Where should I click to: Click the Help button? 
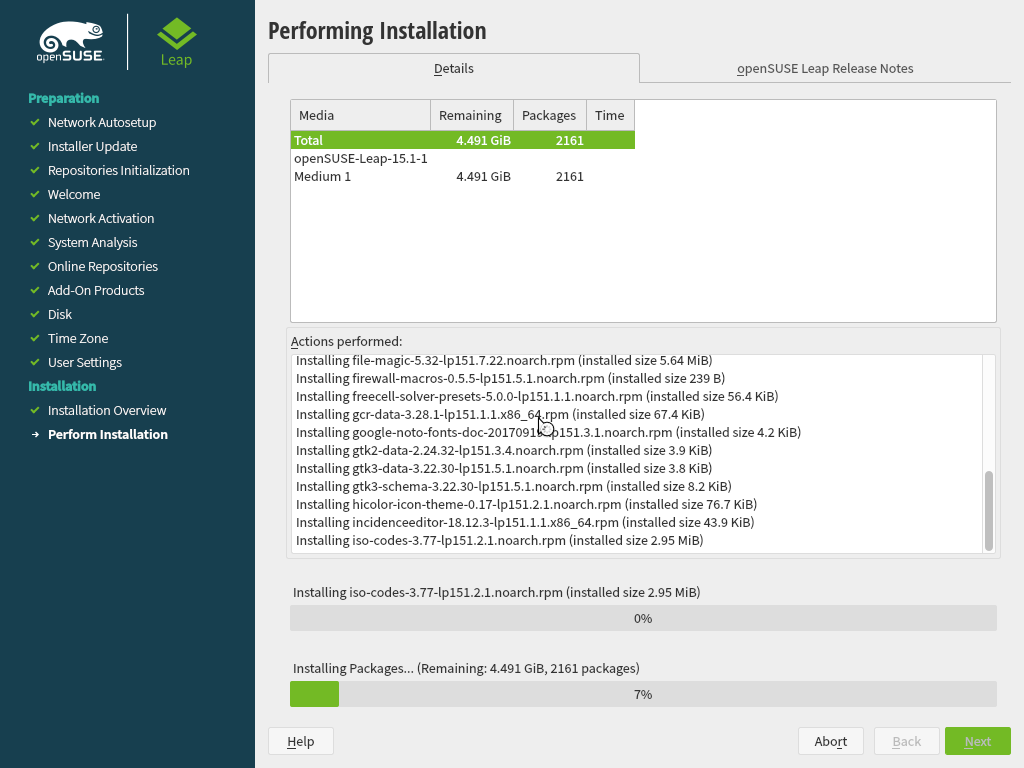300,741
